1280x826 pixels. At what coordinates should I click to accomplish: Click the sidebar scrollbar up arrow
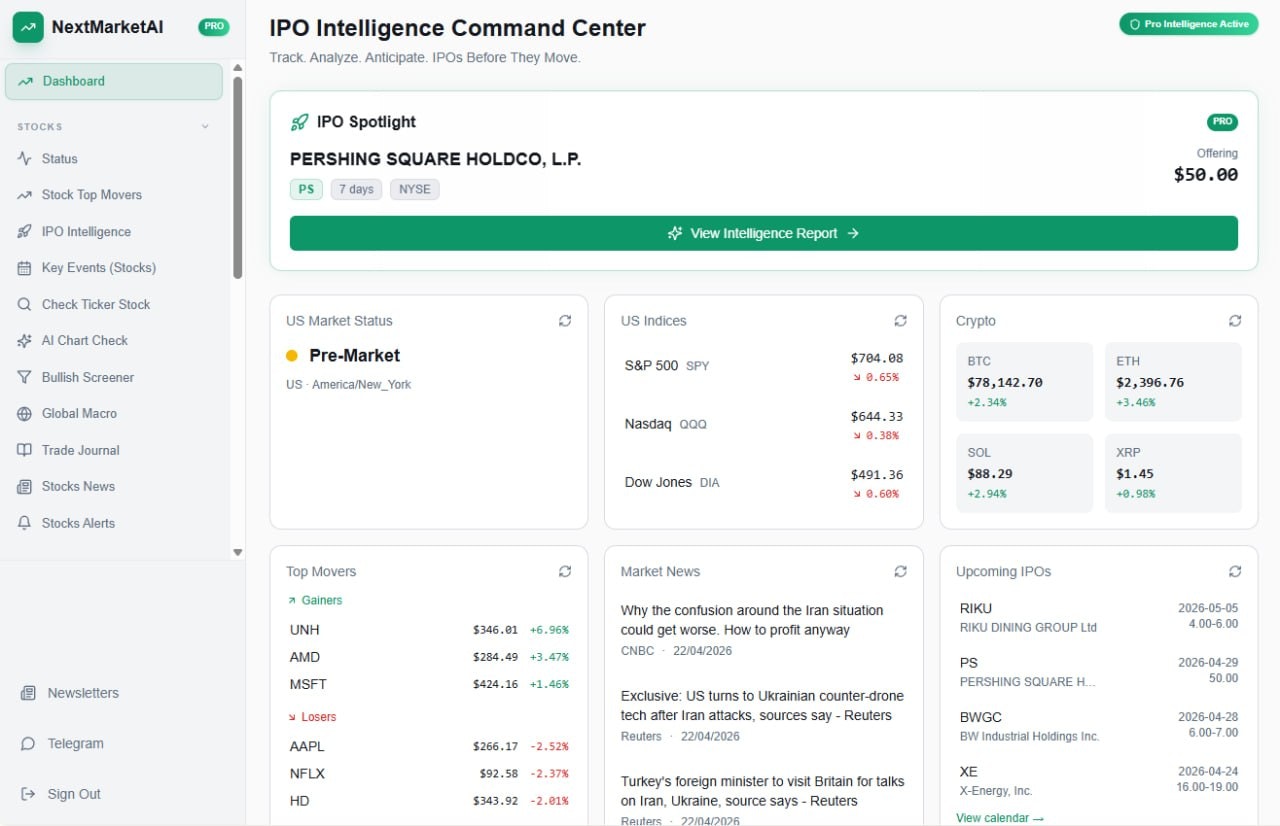click(x=238, y=68)
